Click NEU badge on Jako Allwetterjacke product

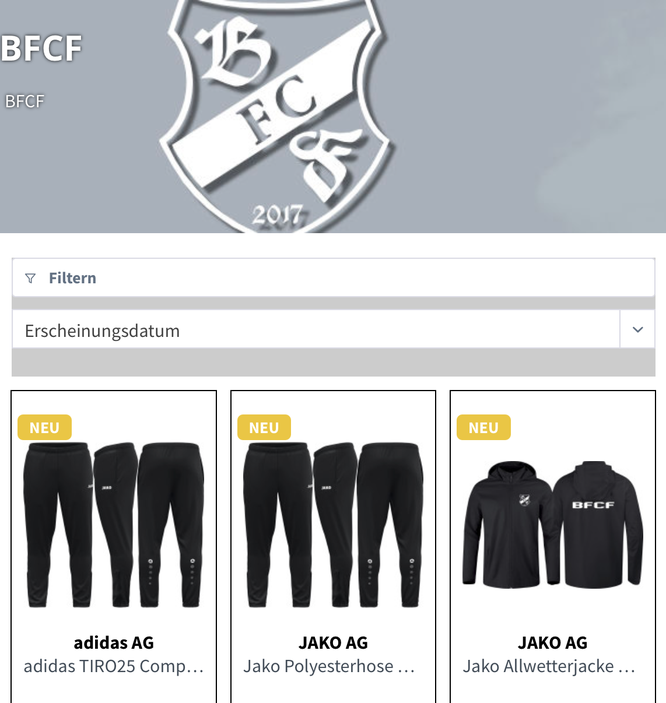pyautogui.click(x=483, y=427)
